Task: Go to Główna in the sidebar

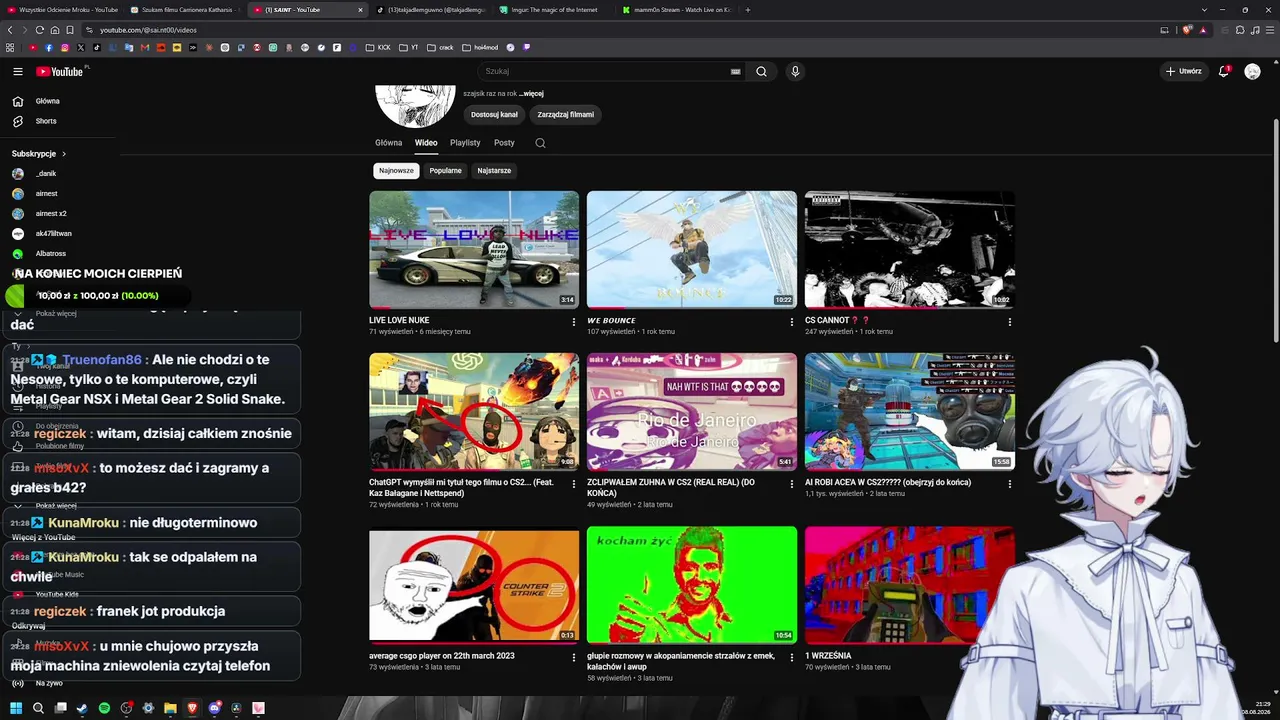Action: pyautogui.click(x=58, y=101)
